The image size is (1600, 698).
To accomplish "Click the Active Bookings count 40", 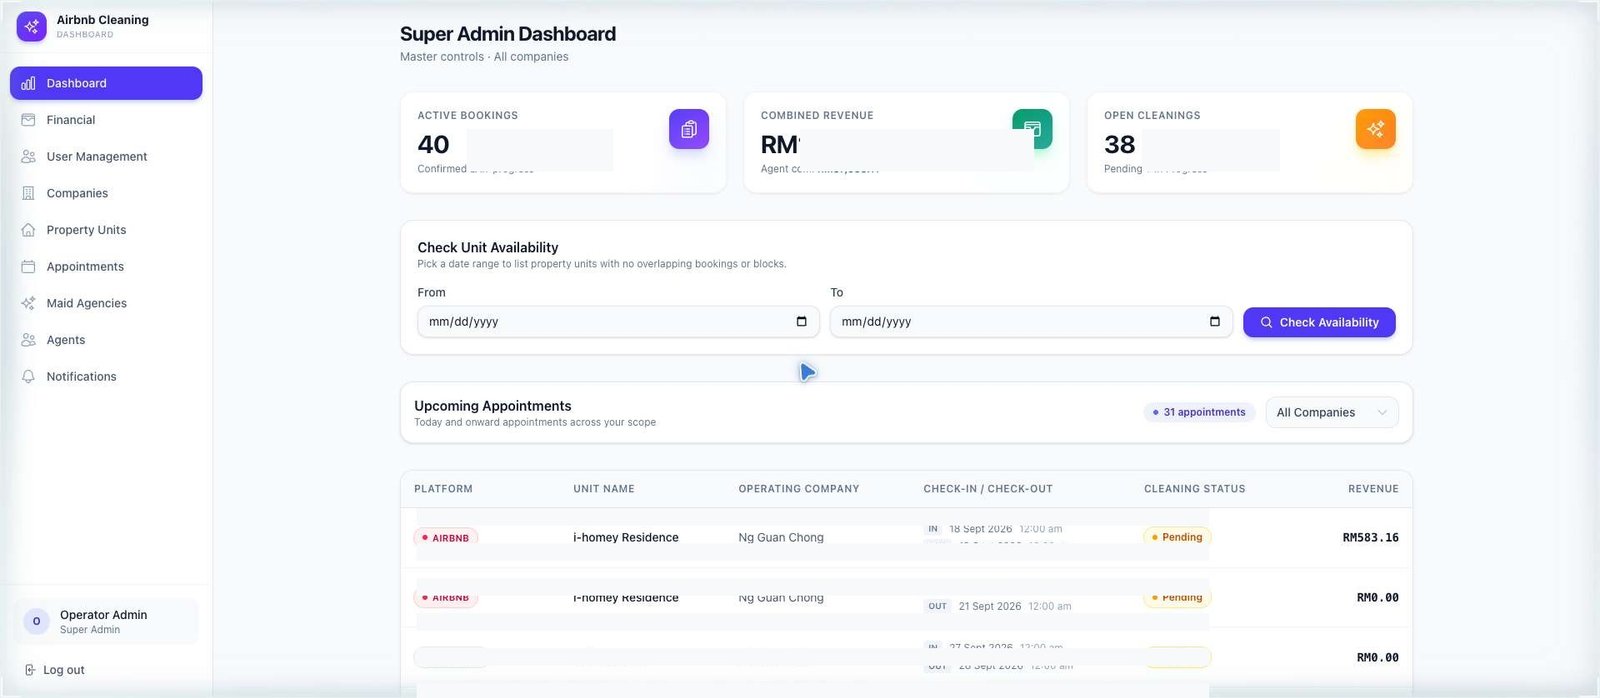I will pyautogui.click(x=433, y=144).
